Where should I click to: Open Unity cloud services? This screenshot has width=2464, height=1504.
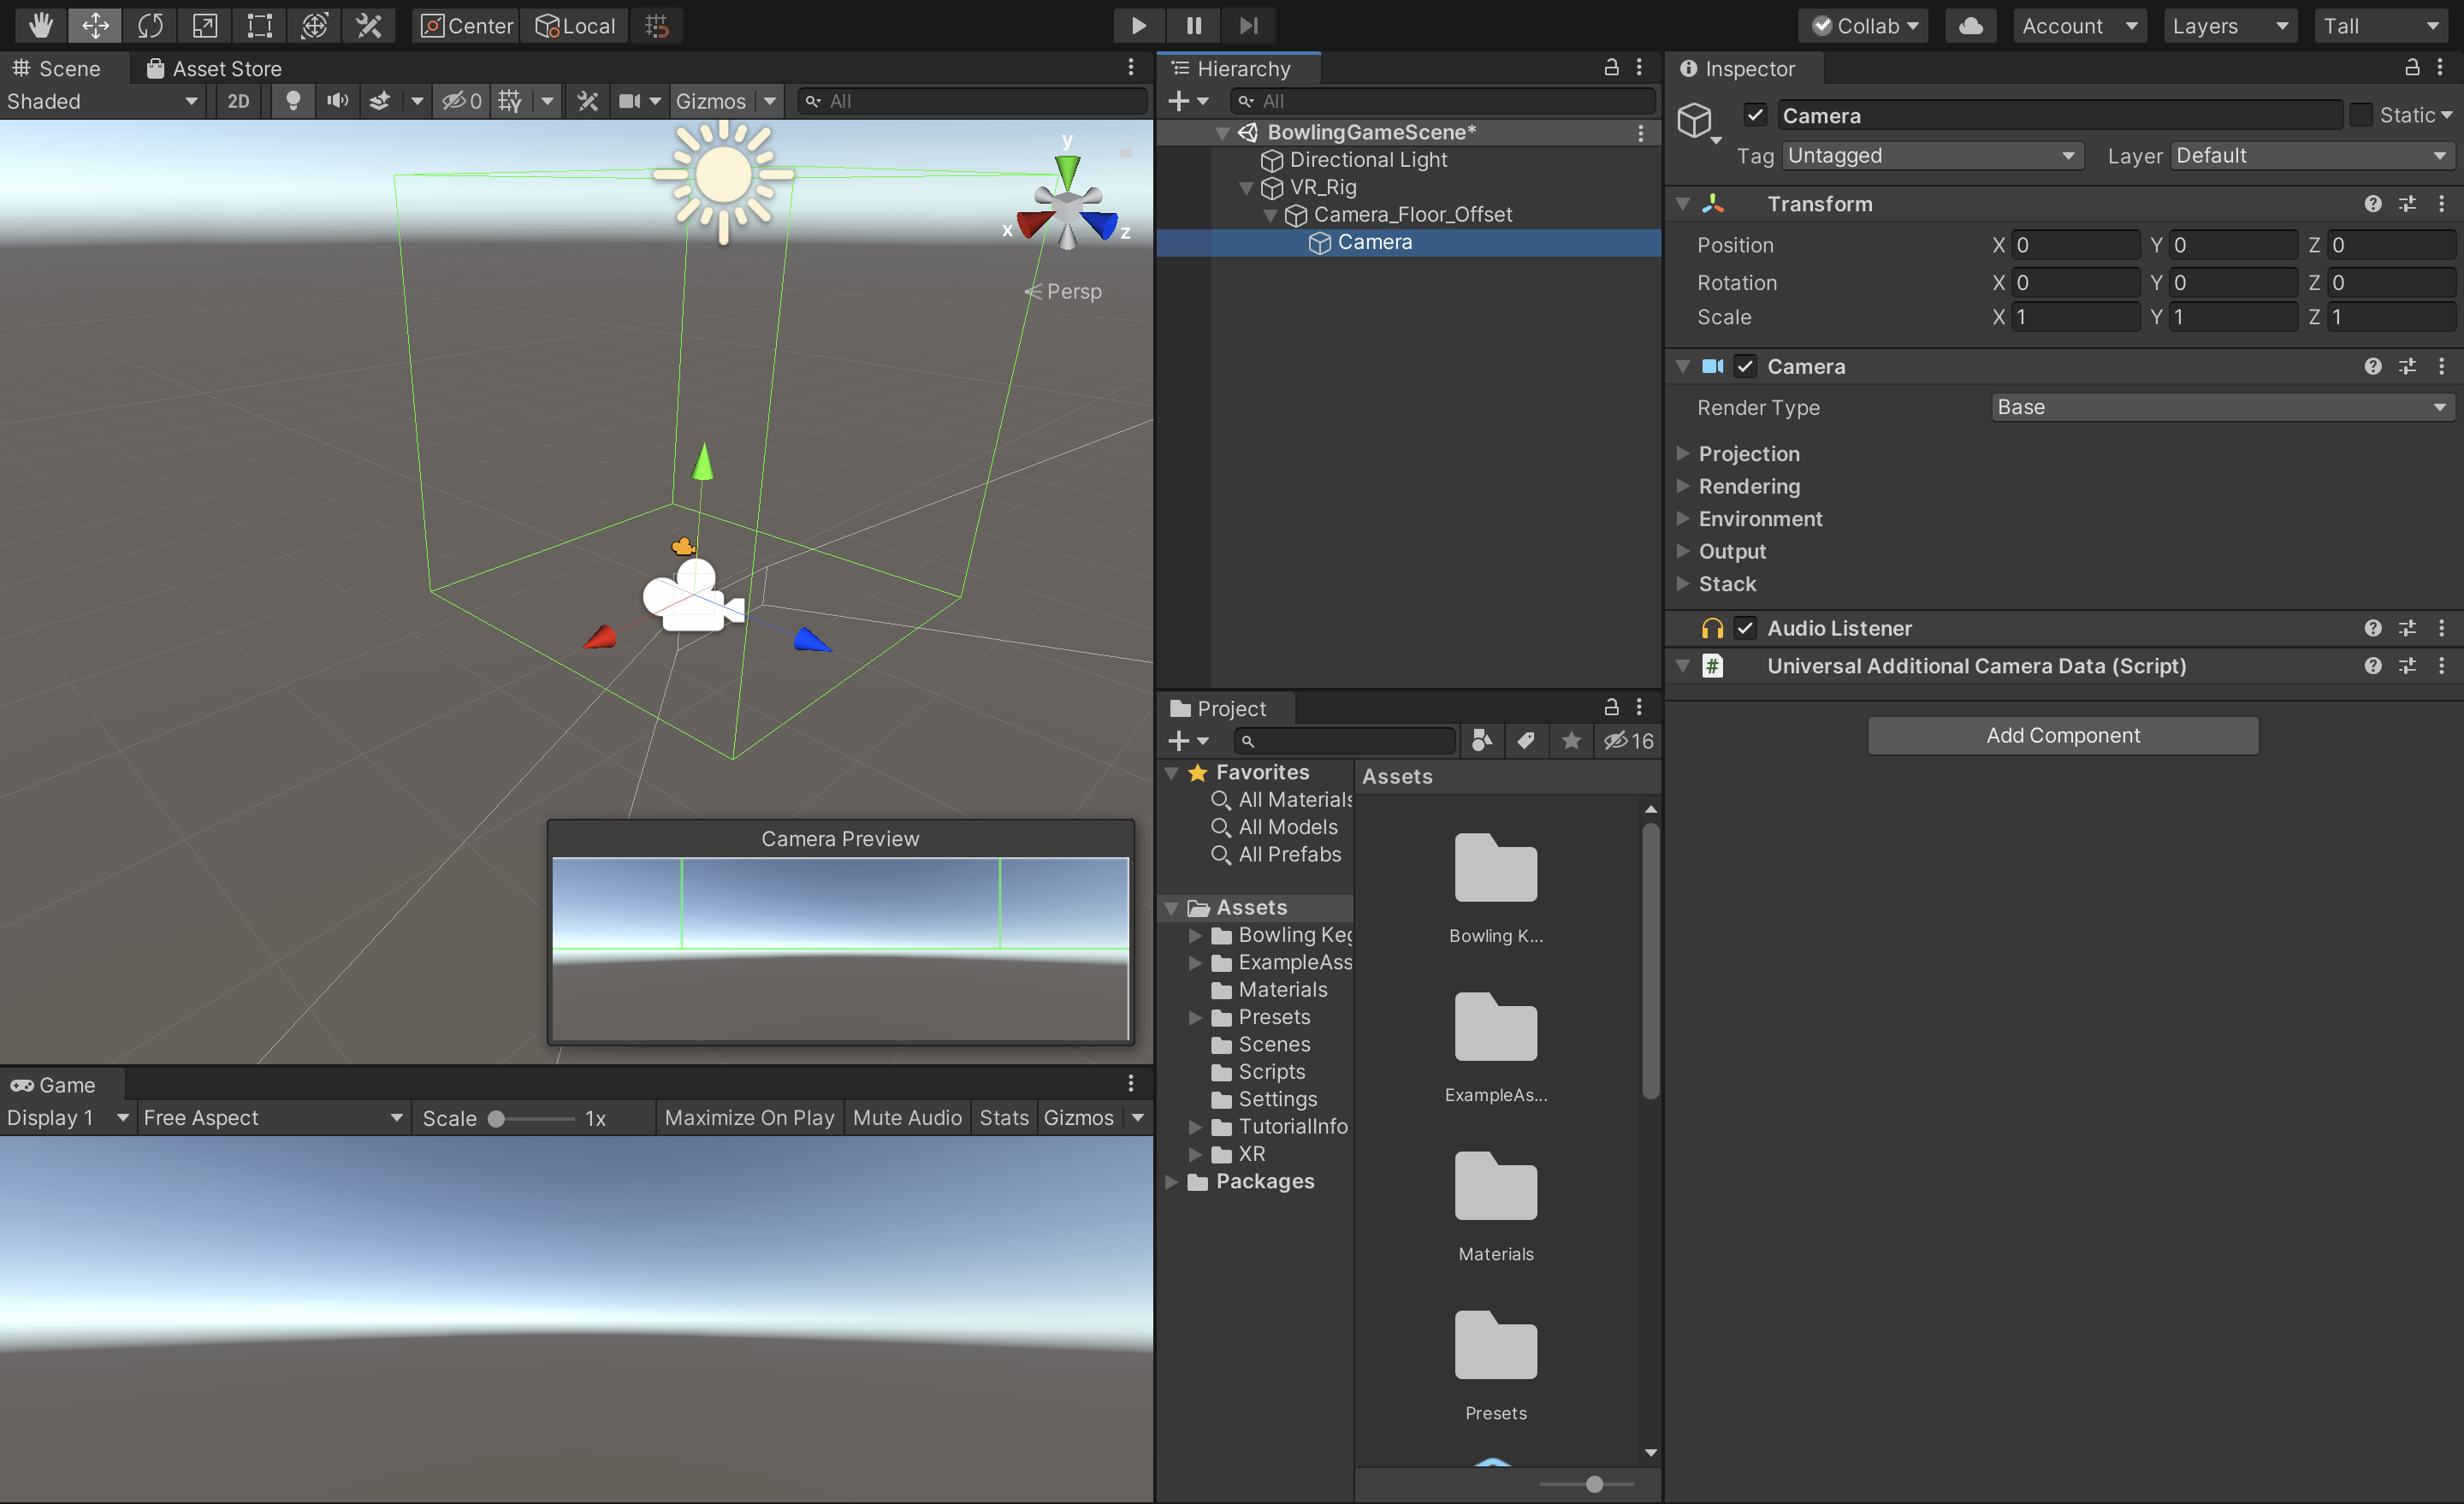coord(1970,25)
